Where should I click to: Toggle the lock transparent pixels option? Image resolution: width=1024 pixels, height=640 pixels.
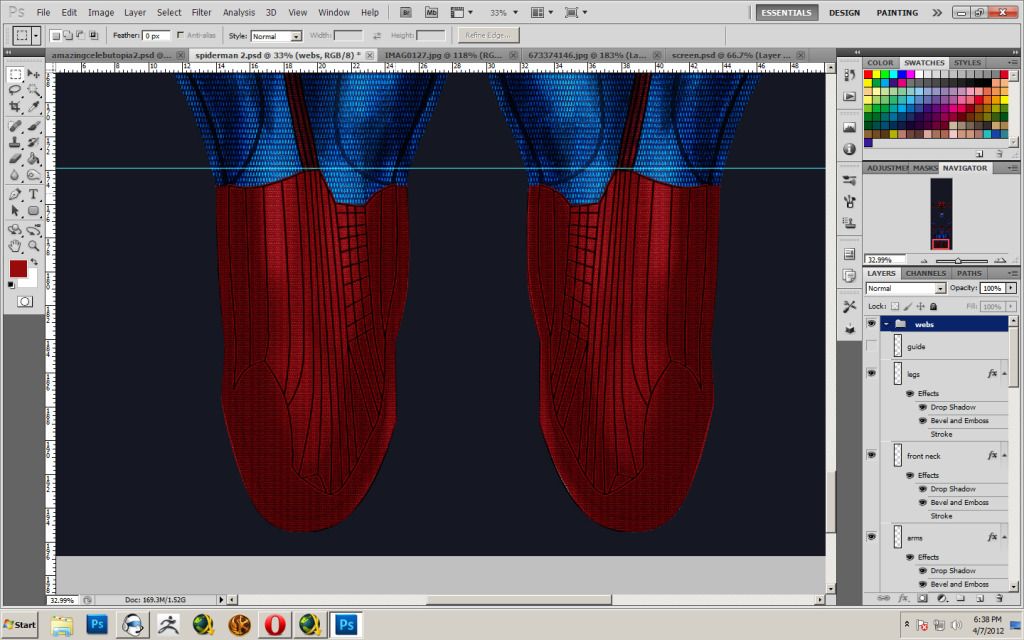[x=895, y=306]
